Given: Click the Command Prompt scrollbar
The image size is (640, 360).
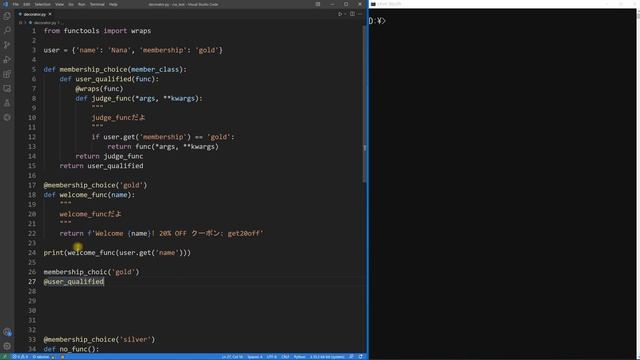Looking at the screenshot, I should click(638, 184).
